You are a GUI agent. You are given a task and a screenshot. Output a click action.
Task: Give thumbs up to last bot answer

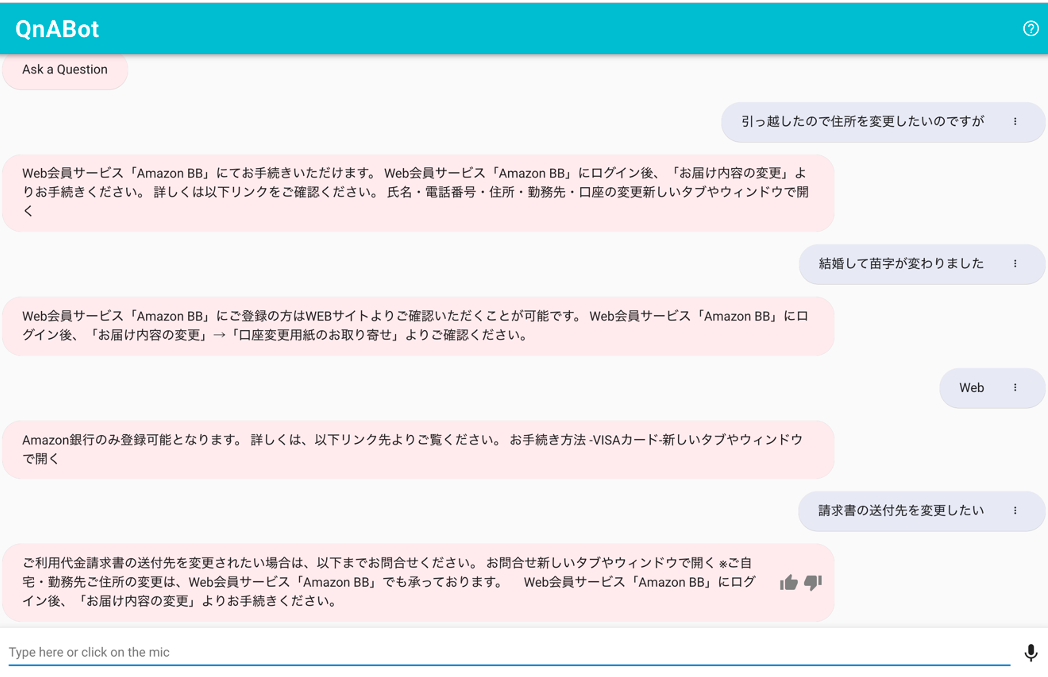(789, 583)
